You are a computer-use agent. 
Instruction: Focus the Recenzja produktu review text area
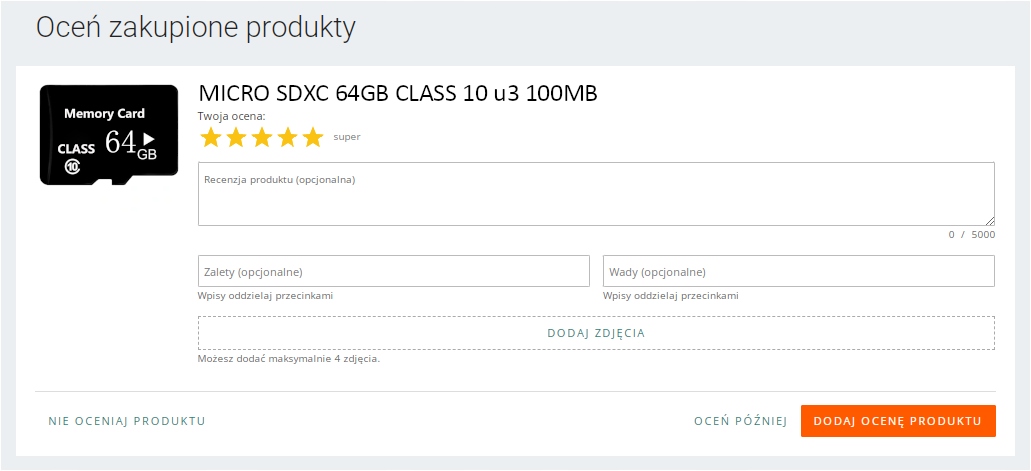(596, 194)
